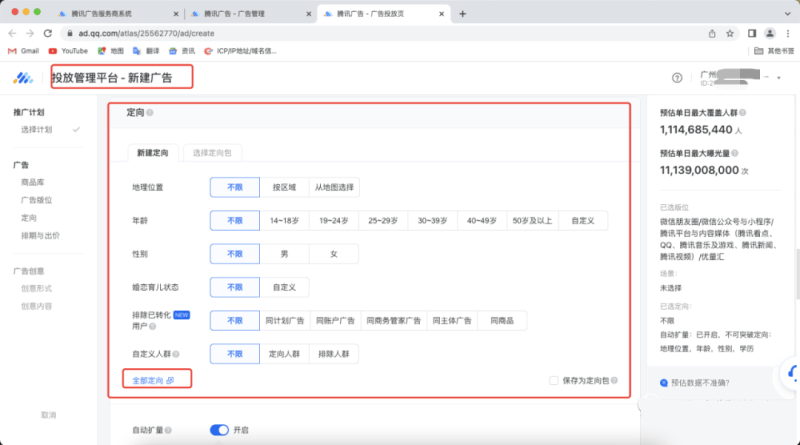This screenshot has width=800, height=445.
Task: Open the browser profile avatar icon
Action: coord(770,34)
